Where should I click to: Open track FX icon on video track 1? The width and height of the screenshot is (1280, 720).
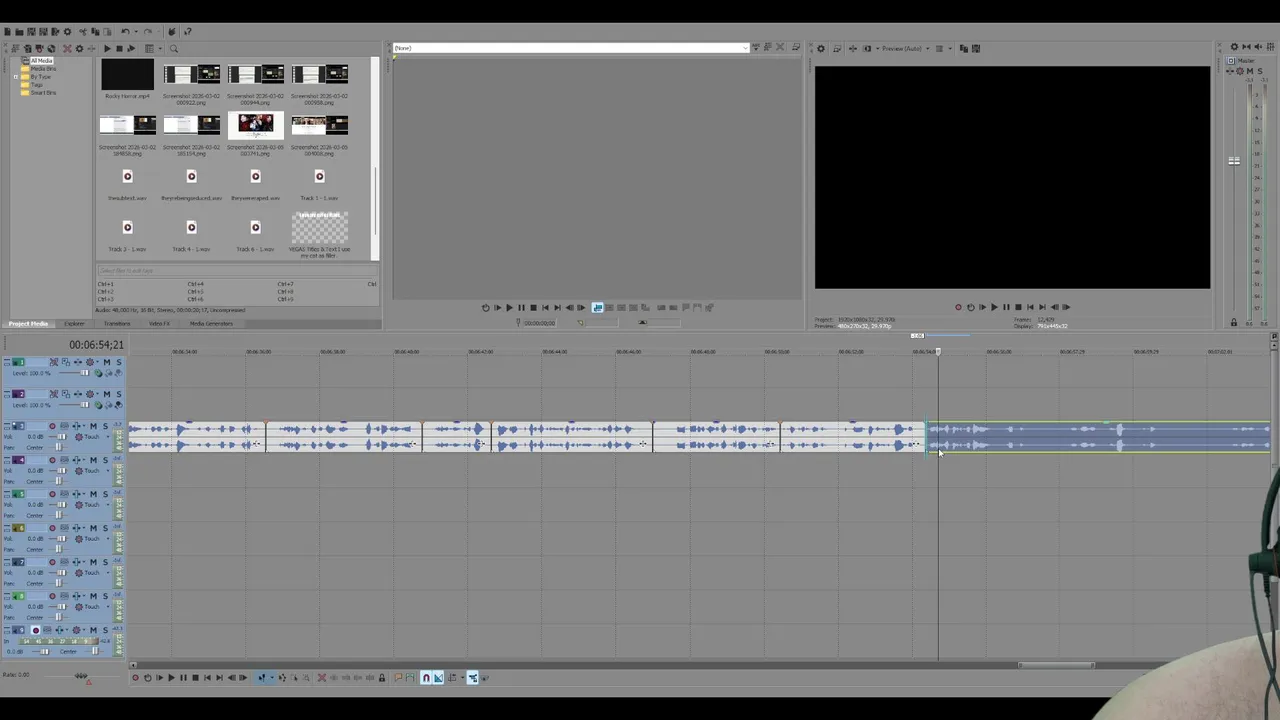tap(78, 362)
